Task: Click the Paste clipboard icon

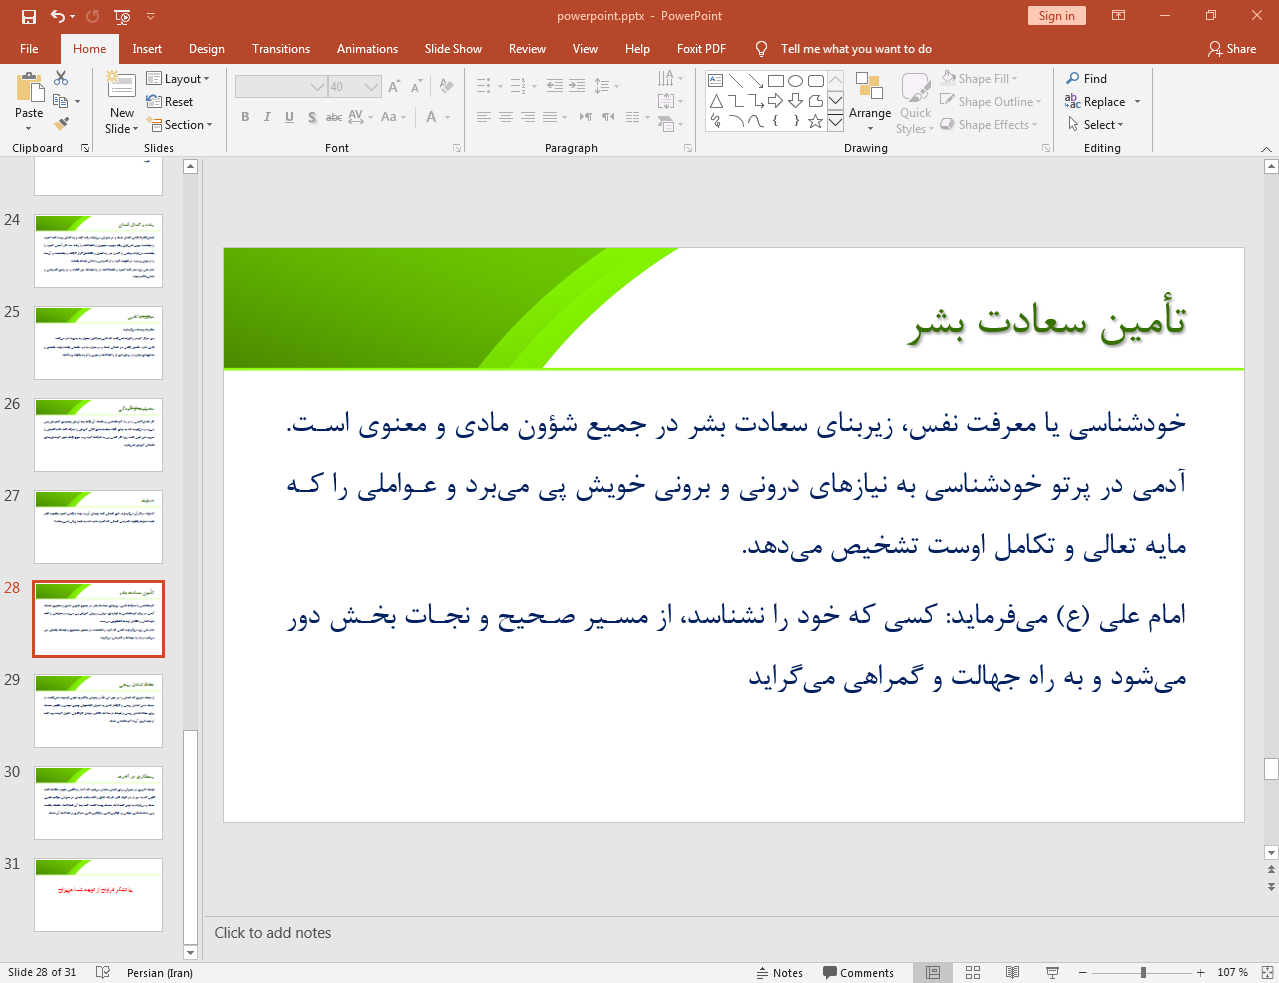Action: point(29,89)
